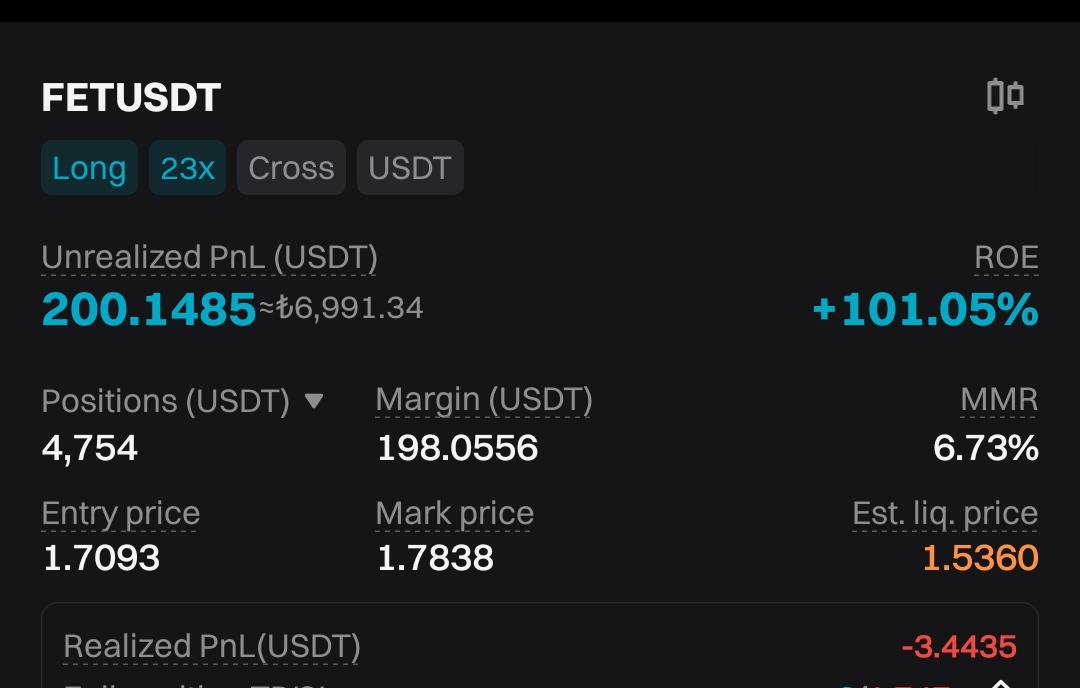1080x688 pixels.
Task: Tap the +101.05% ROE value
Action: [925, 309]
